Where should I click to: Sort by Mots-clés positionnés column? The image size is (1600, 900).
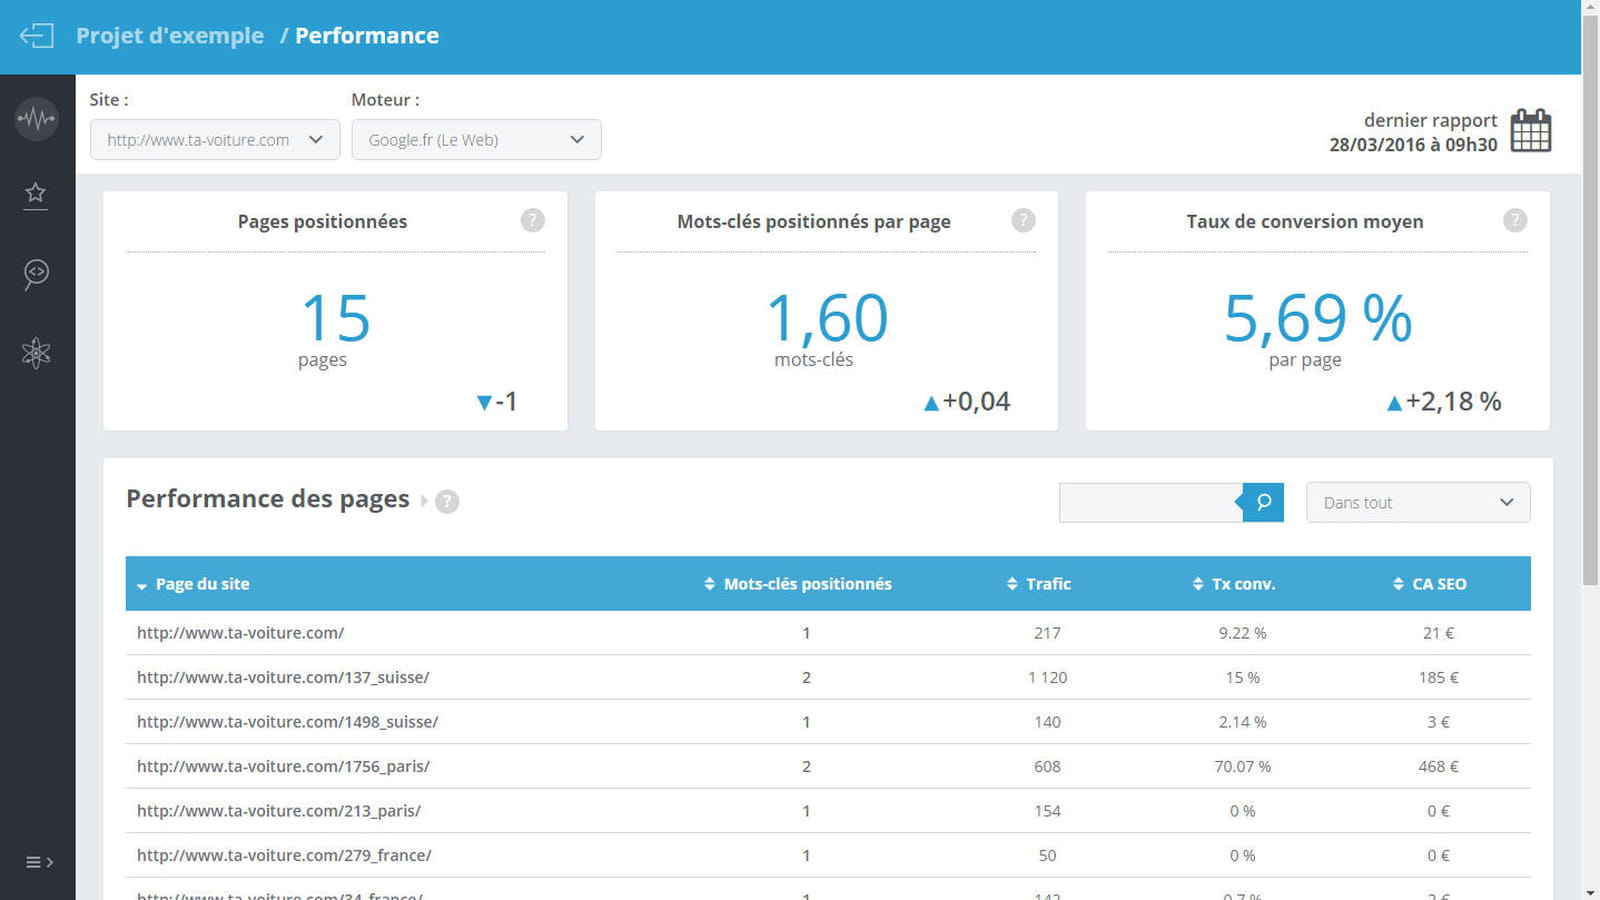click(798, 584)
